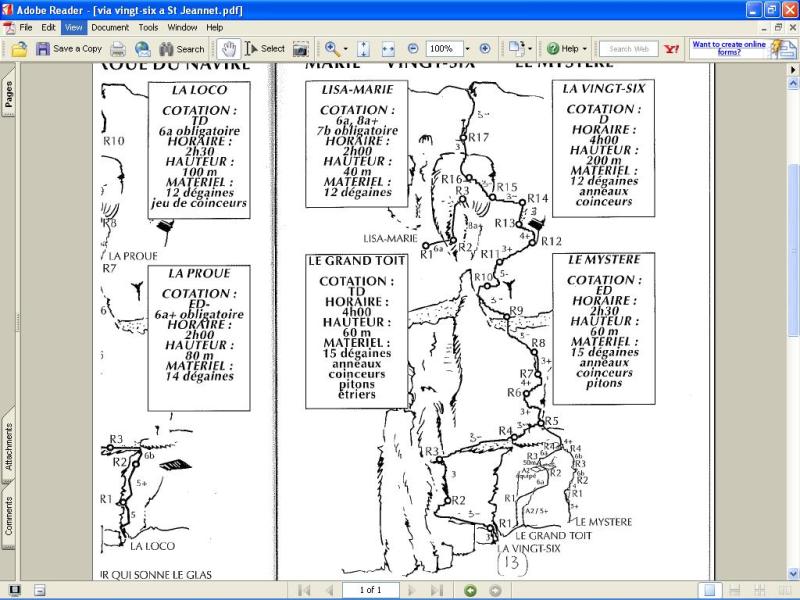Click the Fit Page height icon
This screenshot has width=800, height=600.
pos(363,49)
